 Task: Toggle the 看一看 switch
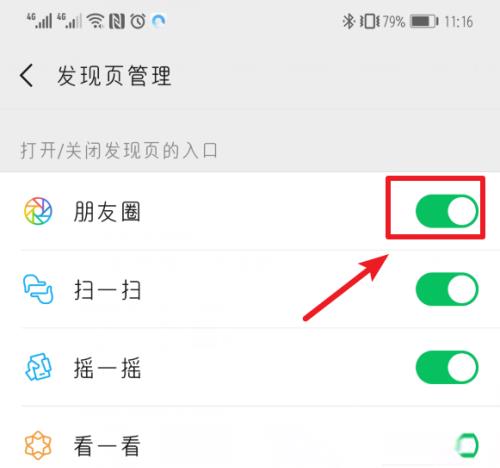point(466,445)
